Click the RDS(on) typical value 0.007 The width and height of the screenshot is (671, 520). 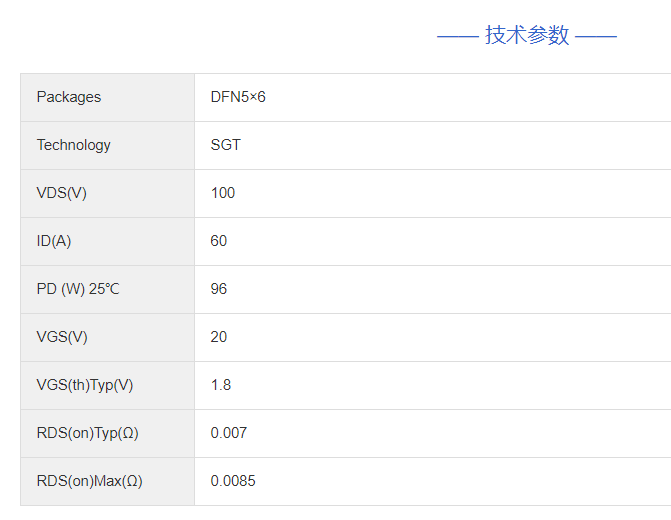coord(229,433)
